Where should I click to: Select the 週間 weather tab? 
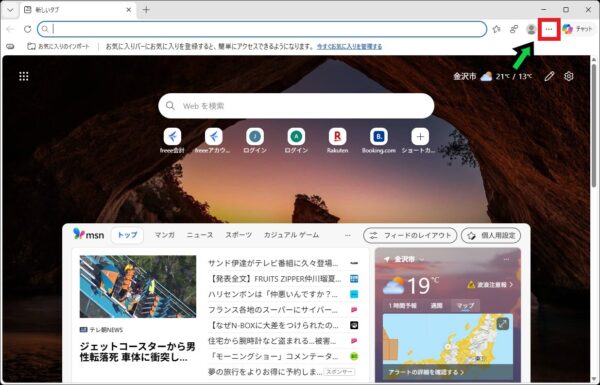tap(436, 305)
